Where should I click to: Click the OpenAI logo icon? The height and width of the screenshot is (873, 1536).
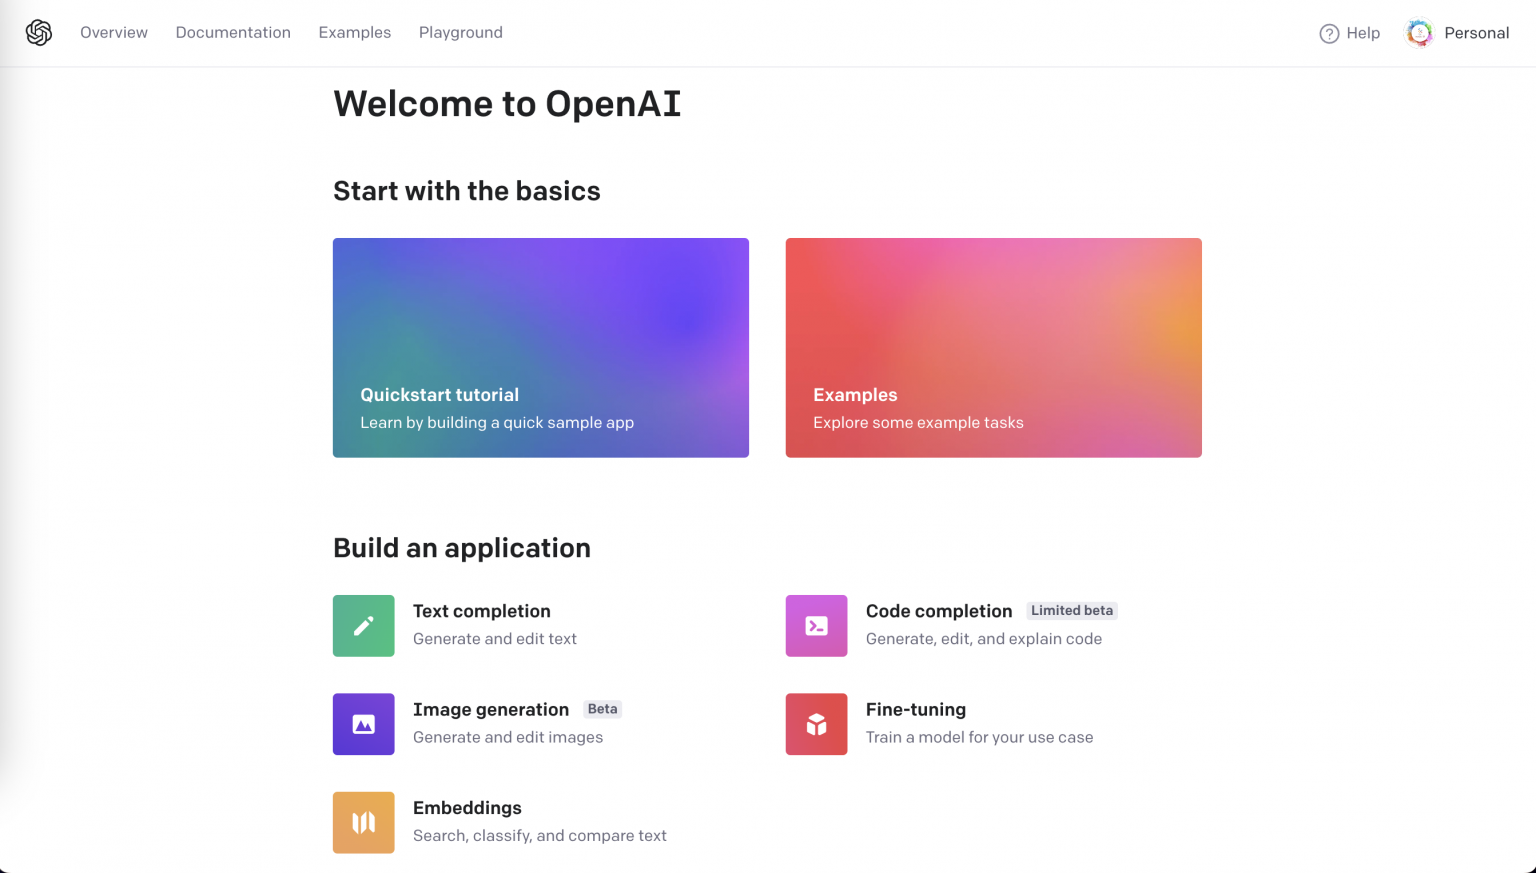point(39,33)
